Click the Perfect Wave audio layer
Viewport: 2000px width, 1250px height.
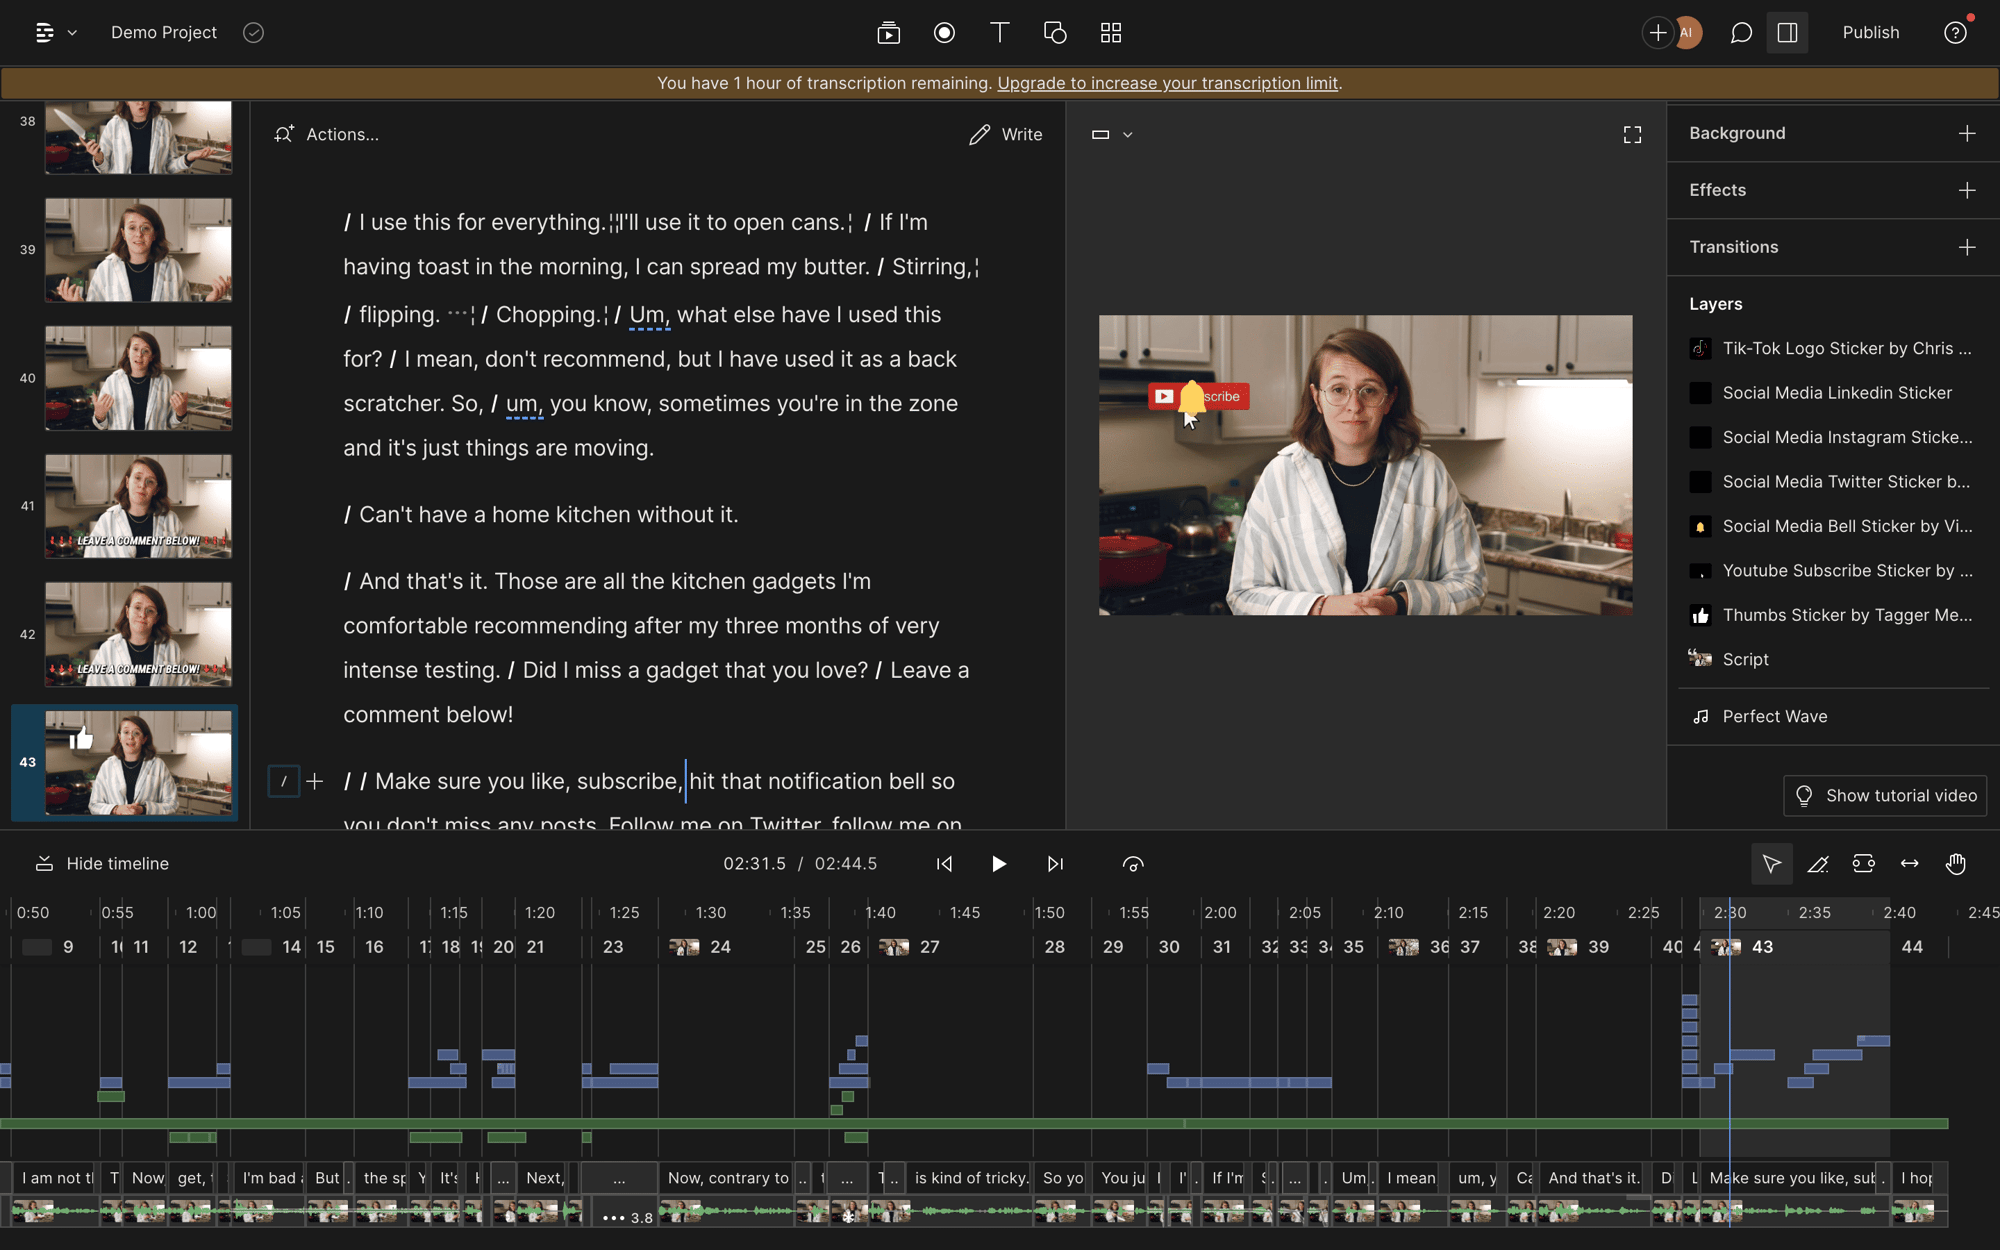pyautogui.click(x=1773, y=716)
